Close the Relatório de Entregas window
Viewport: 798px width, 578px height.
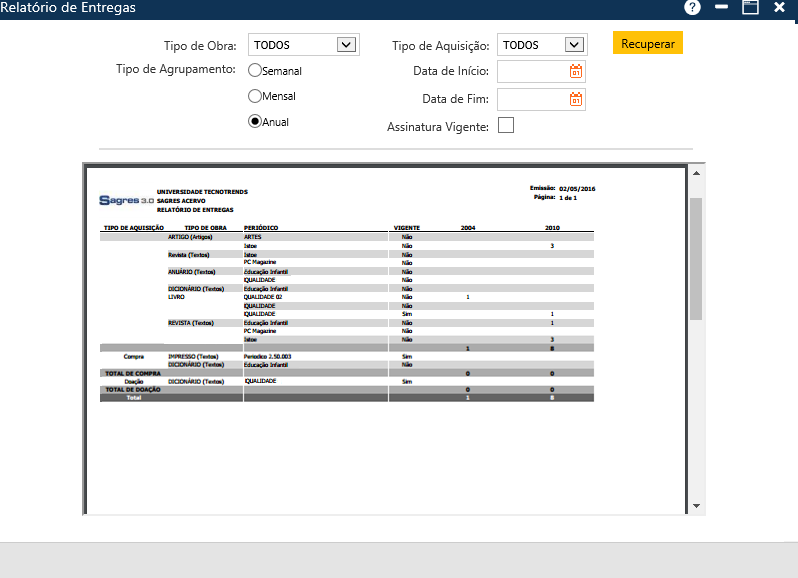779,7
